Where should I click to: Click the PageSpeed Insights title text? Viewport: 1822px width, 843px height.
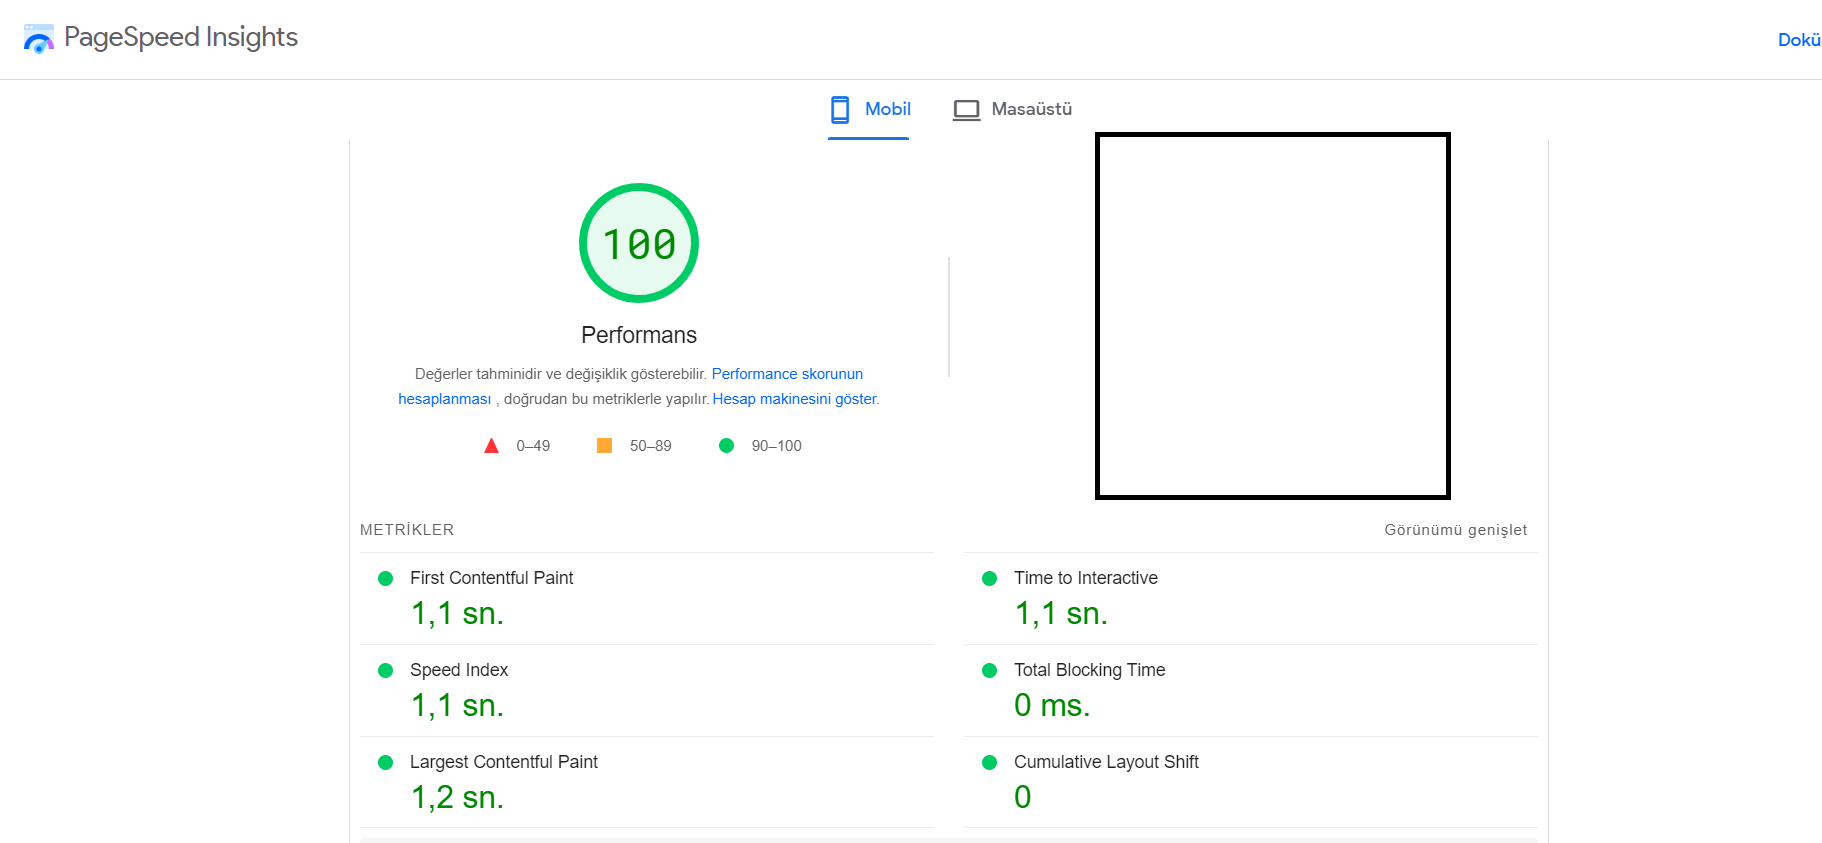pyautogui.click(x=181, y=38)
